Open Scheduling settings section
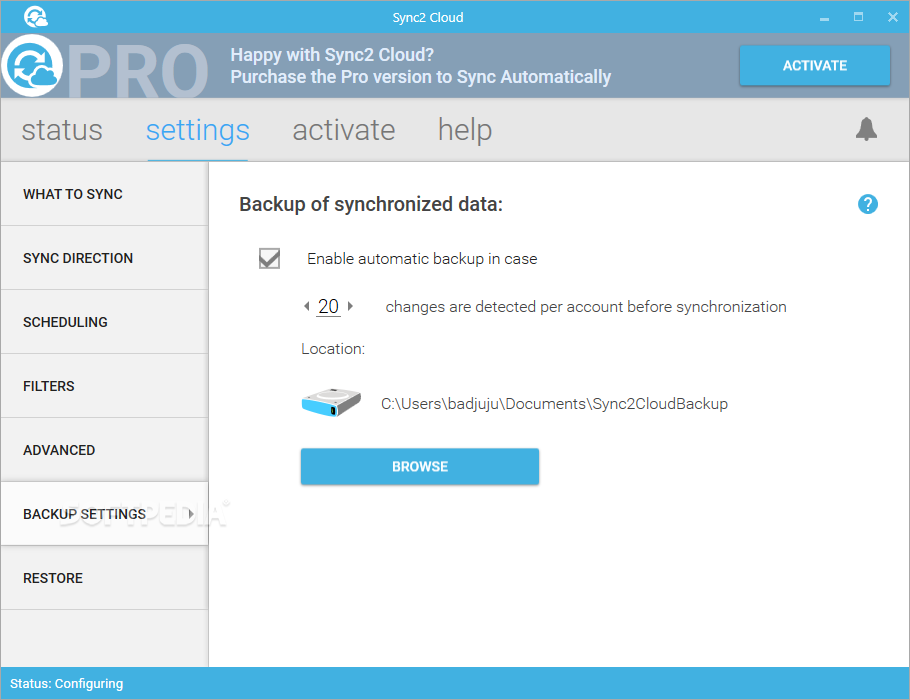The image size is (910, 700). 104,322
